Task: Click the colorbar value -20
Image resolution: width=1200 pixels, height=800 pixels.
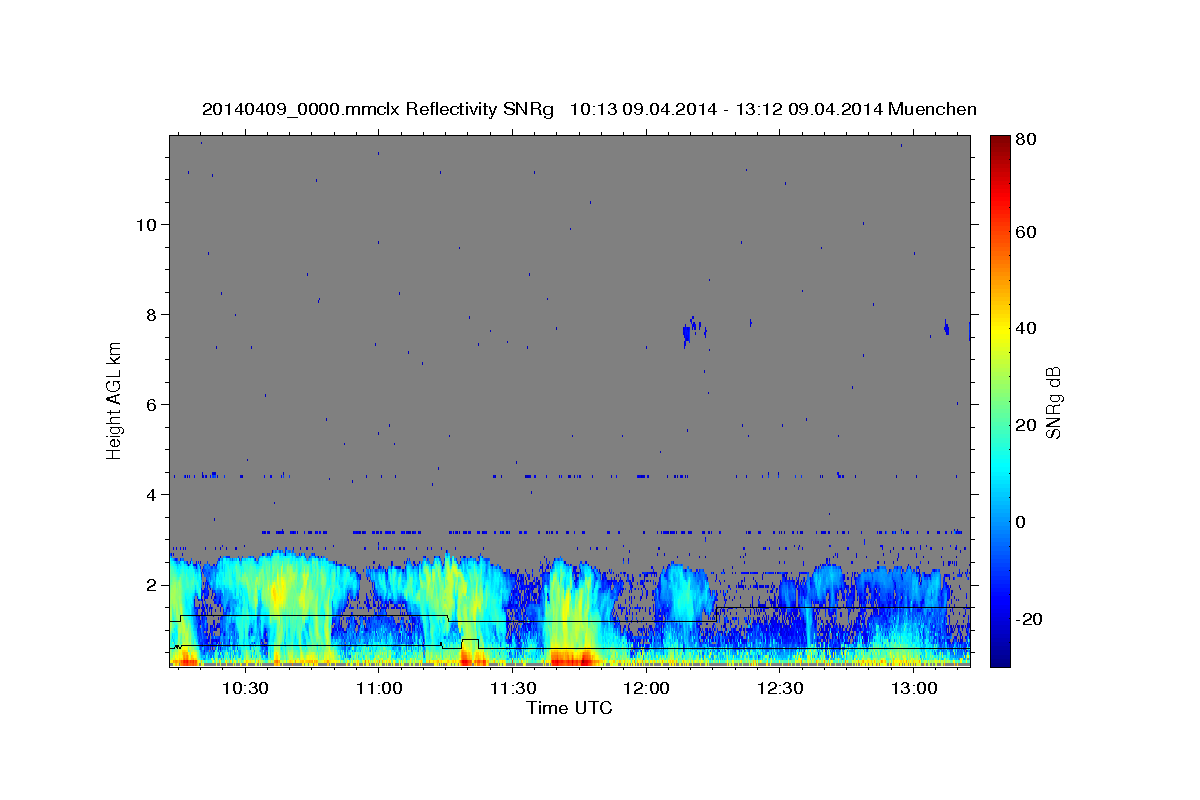Action: tap(1029, 619)
